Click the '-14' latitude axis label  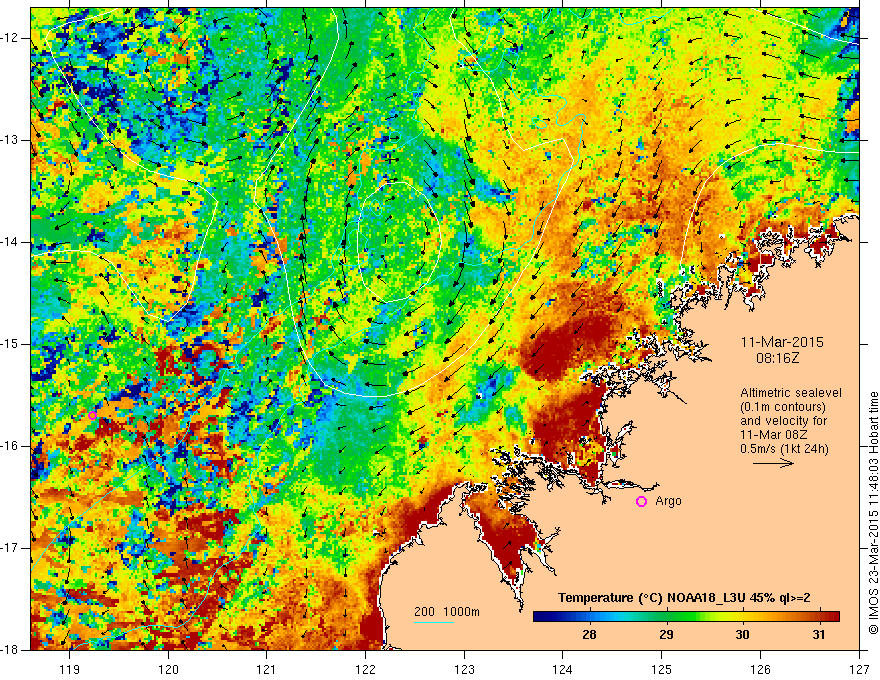pyautogui.click(x=10, y=242)
